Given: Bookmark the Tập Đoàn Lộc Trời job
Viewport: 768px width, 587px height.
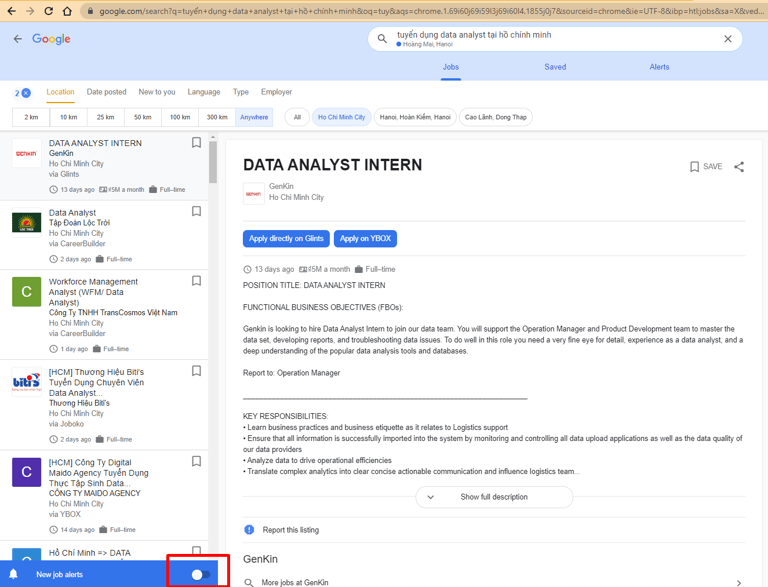Looking at the screenshot, I should [196, 211].
